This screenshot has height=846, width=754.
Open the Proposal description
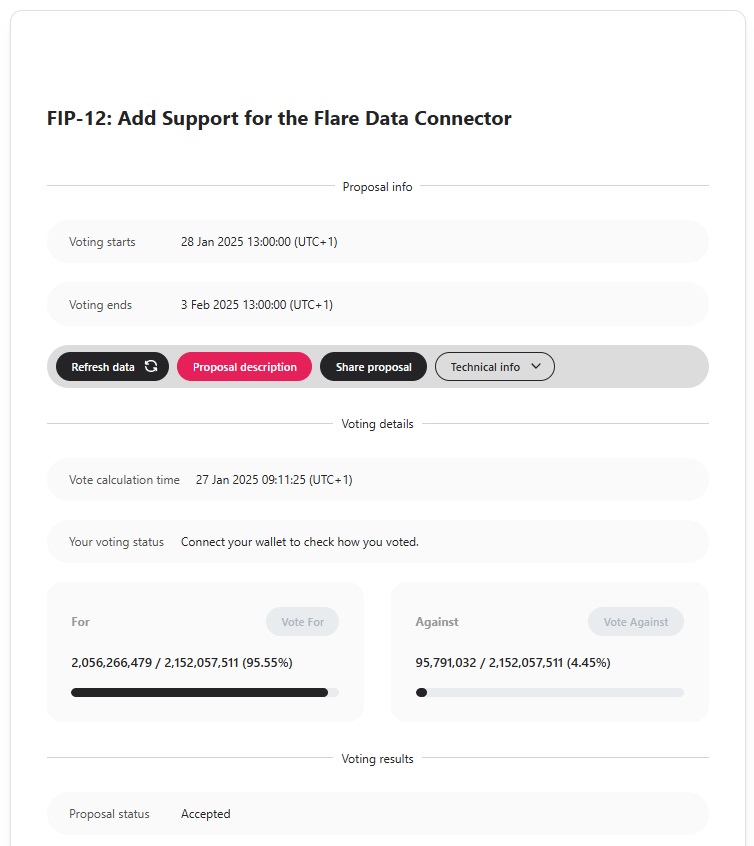pyautogui.click(x=244, y=367)
